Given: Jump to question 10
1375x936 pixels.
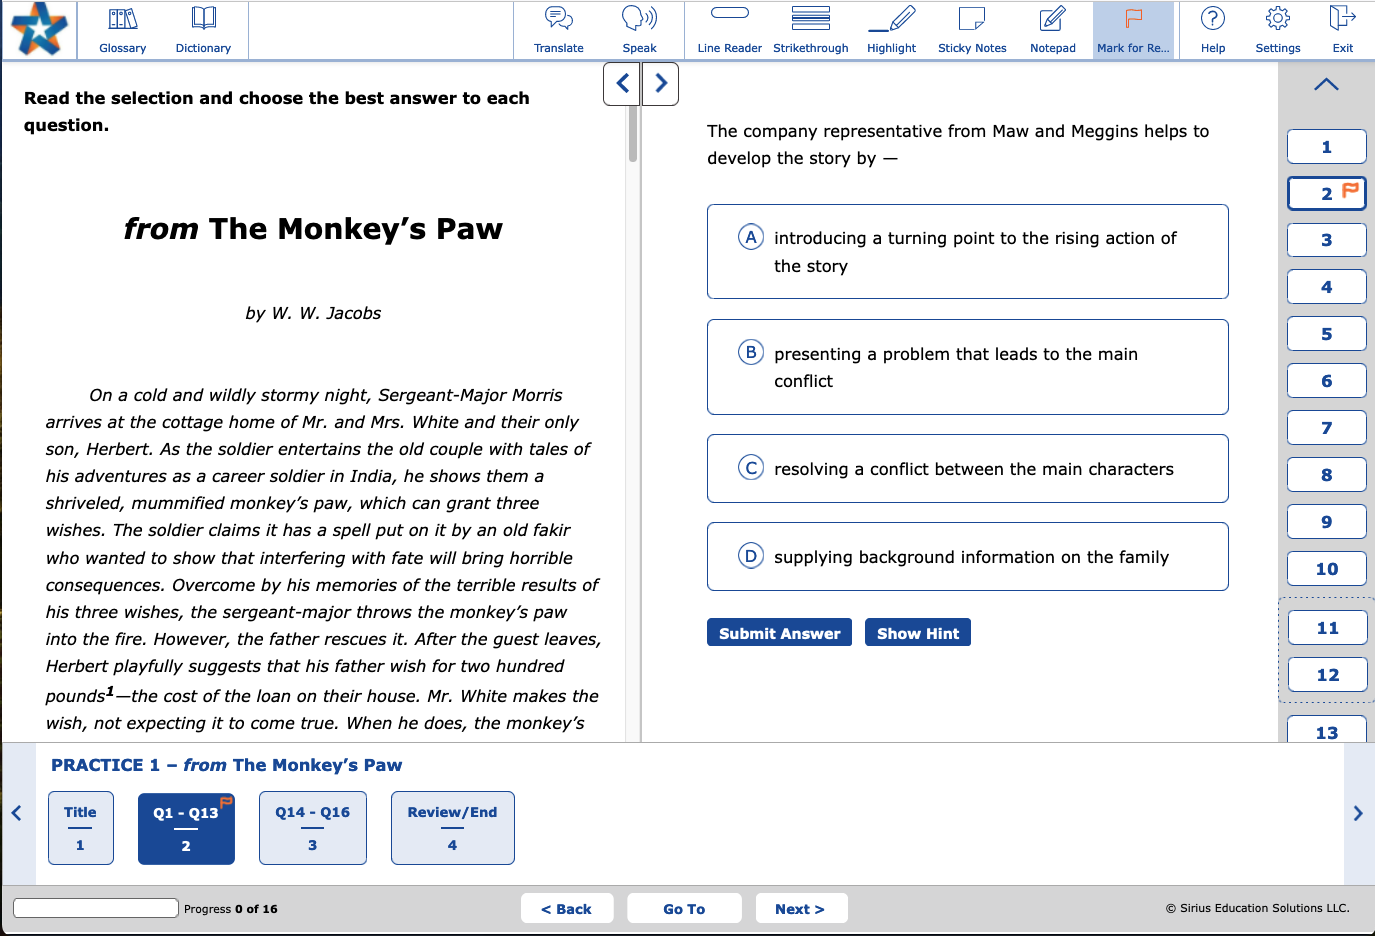Looking at the screenshot, I should [1326, 569].
